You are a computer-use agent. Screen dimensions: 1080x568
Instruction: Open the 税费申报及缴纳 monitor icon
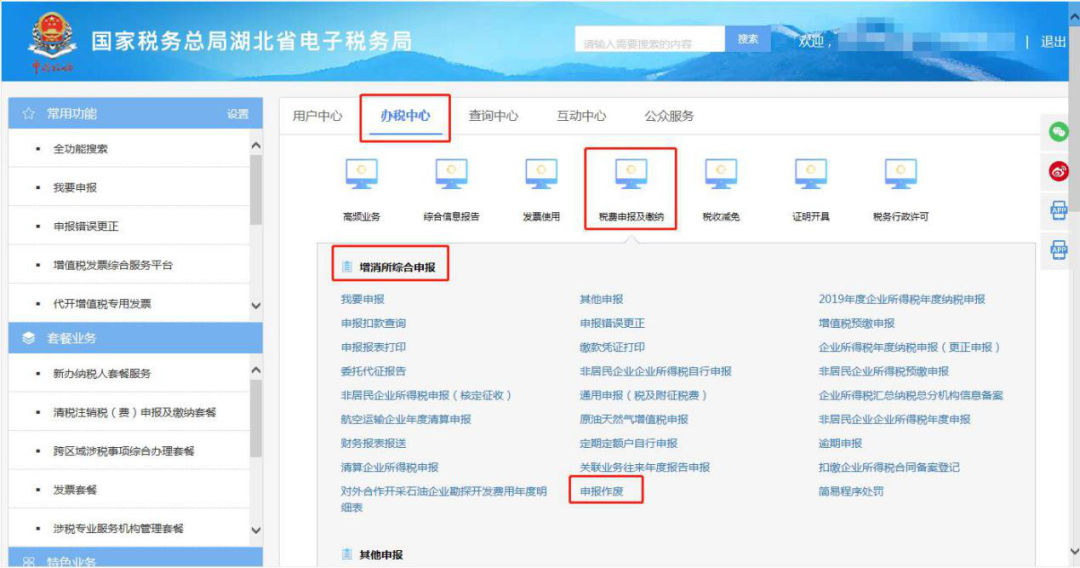pyautogui.click(x=631, y=173)
